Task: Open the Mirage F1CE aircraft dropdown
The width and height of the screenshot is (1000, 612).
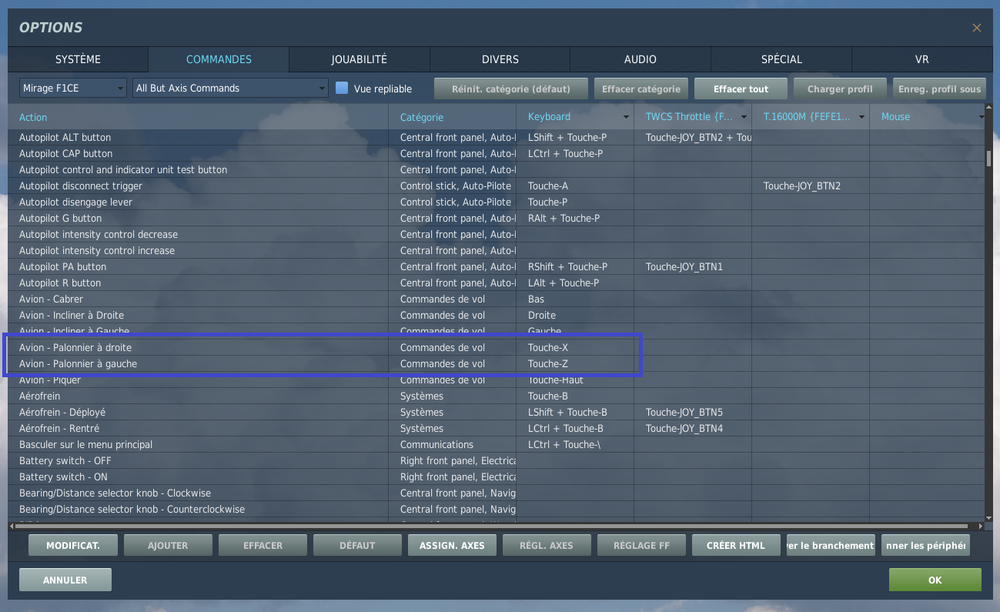Action: pyautogui.click(x=72, y=88)
